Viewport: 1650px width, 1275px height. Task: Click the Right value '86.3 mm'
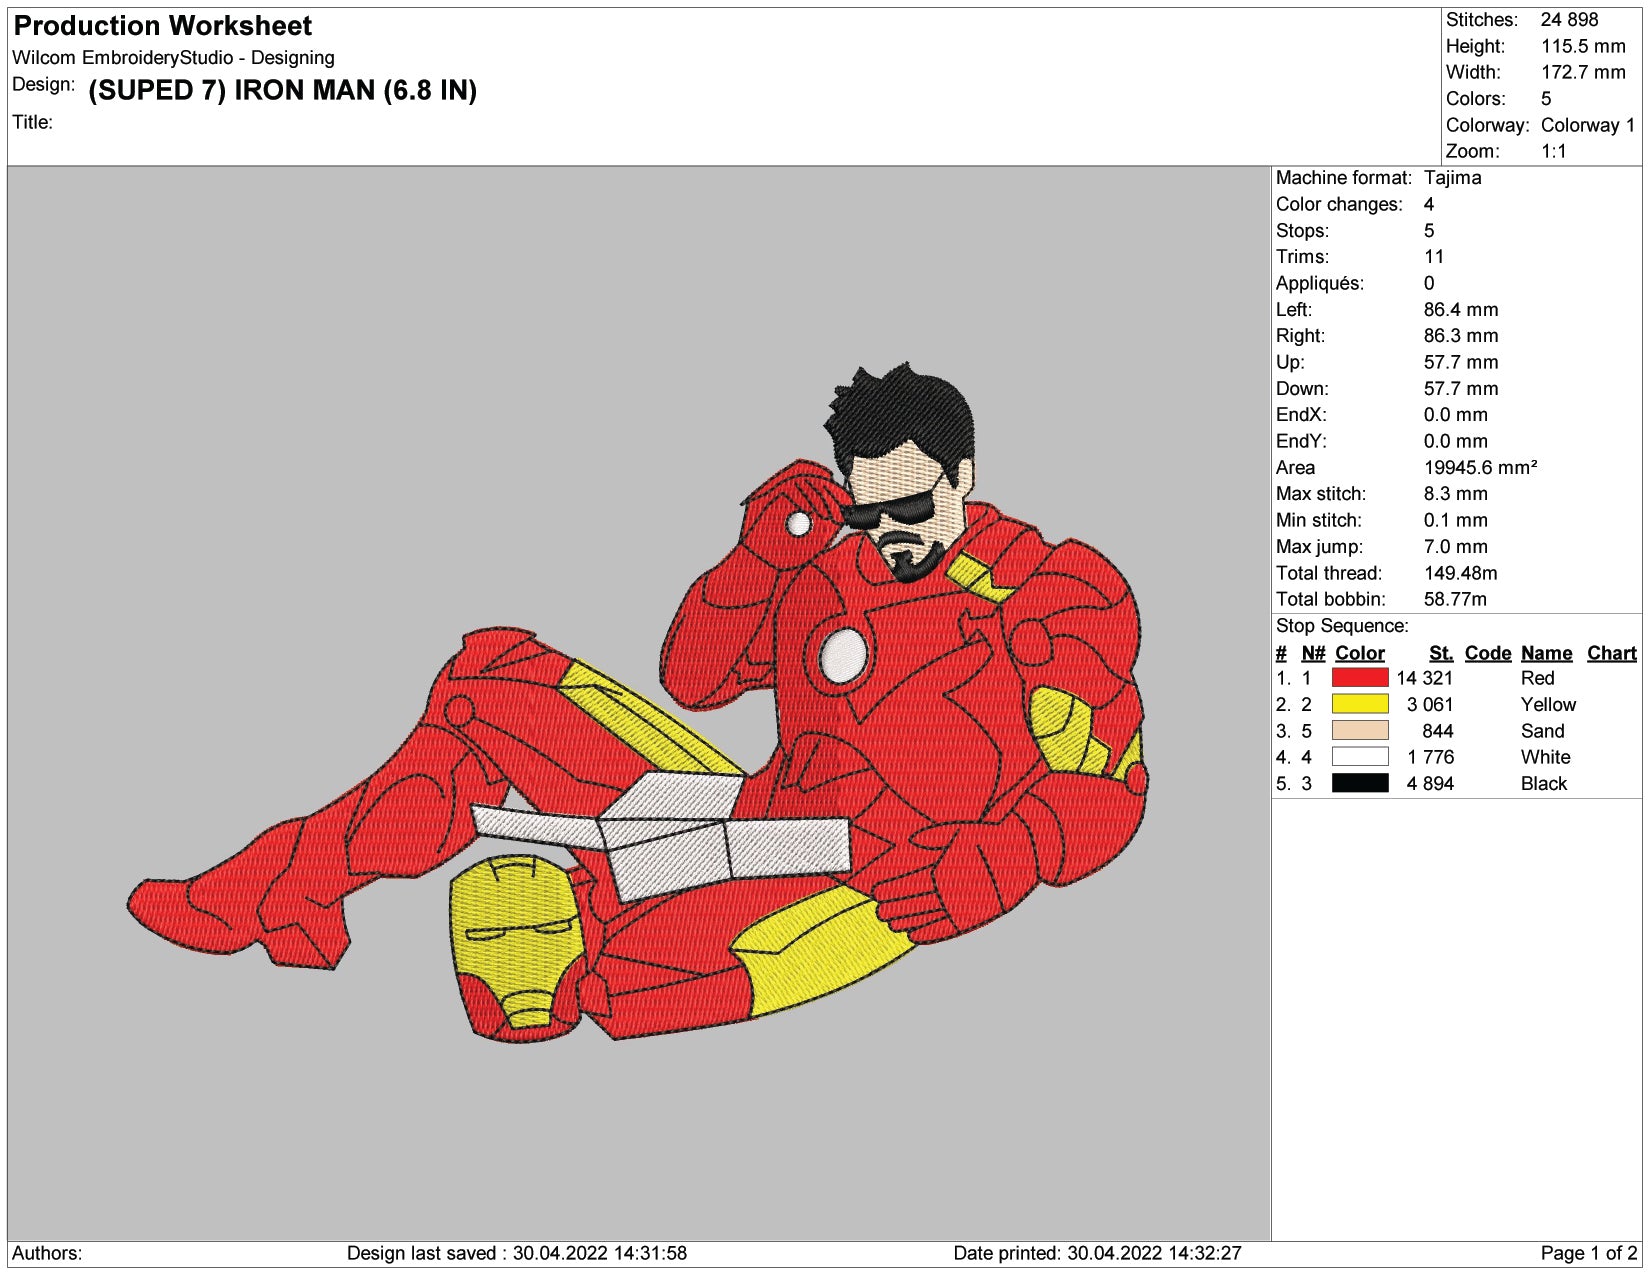pyautogui.click(x=1461, y=336)
